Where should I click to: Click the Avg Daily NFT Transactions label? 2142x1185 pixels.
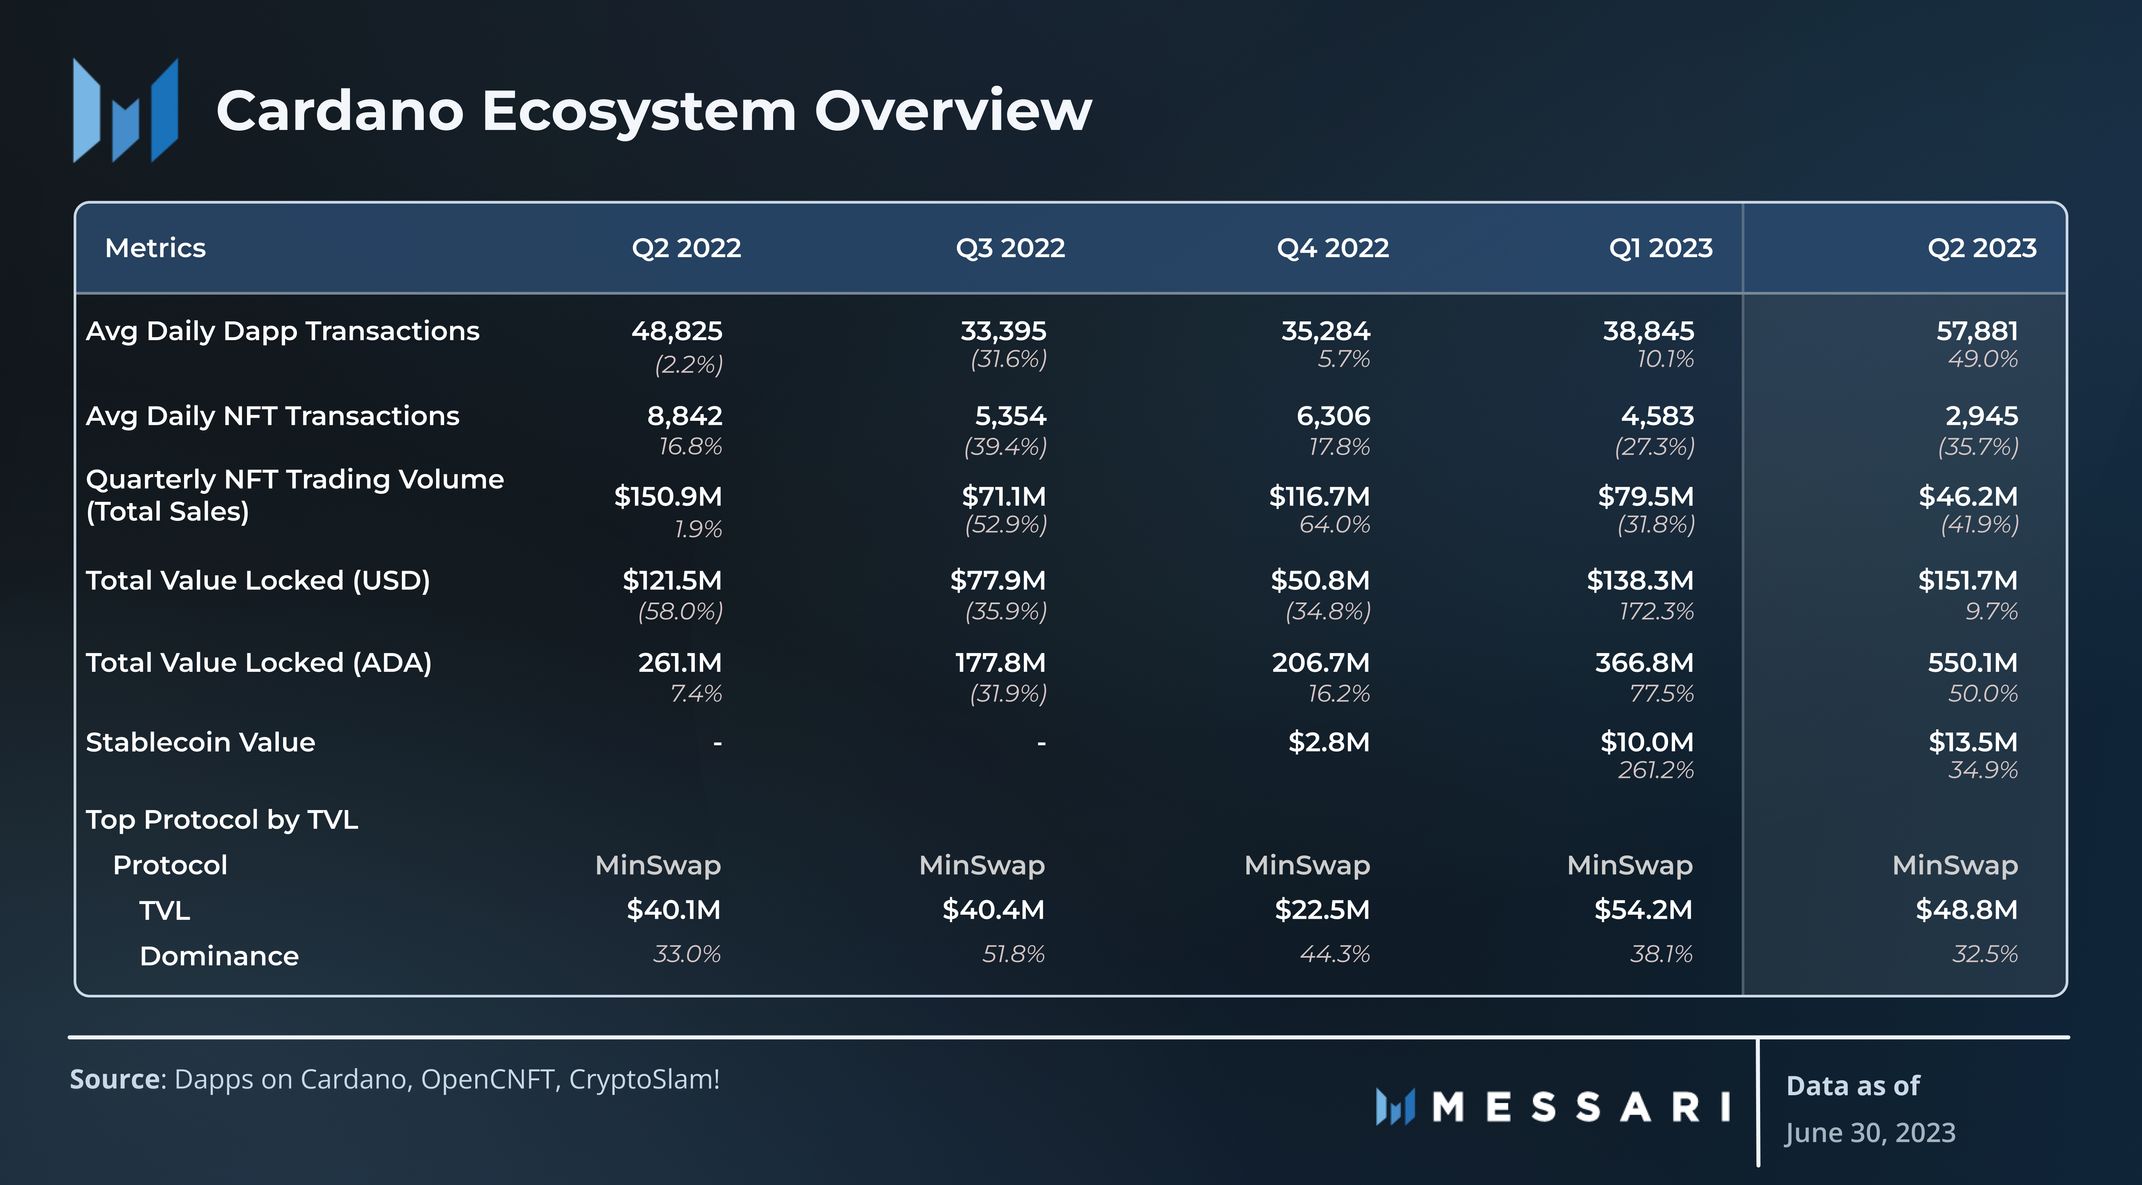tap(272, 416)
